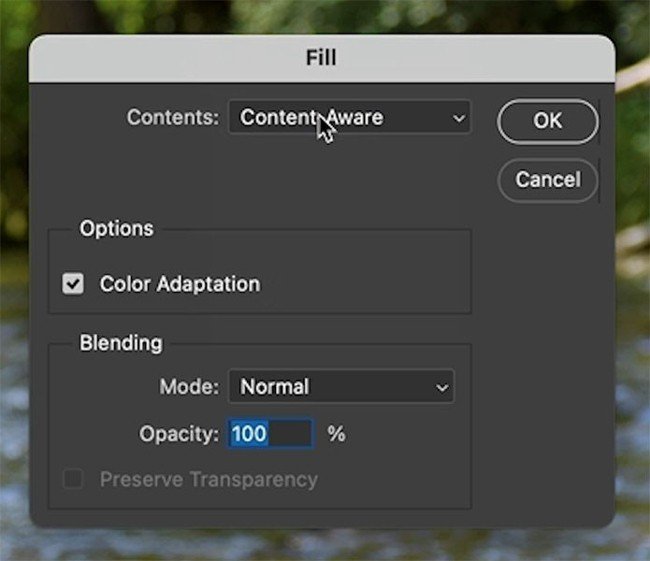The width and height of the screenshot is (650, 561).
Task: Click the Fill dialog title bar
Action: pyautogui.click(x=321, y=58)
